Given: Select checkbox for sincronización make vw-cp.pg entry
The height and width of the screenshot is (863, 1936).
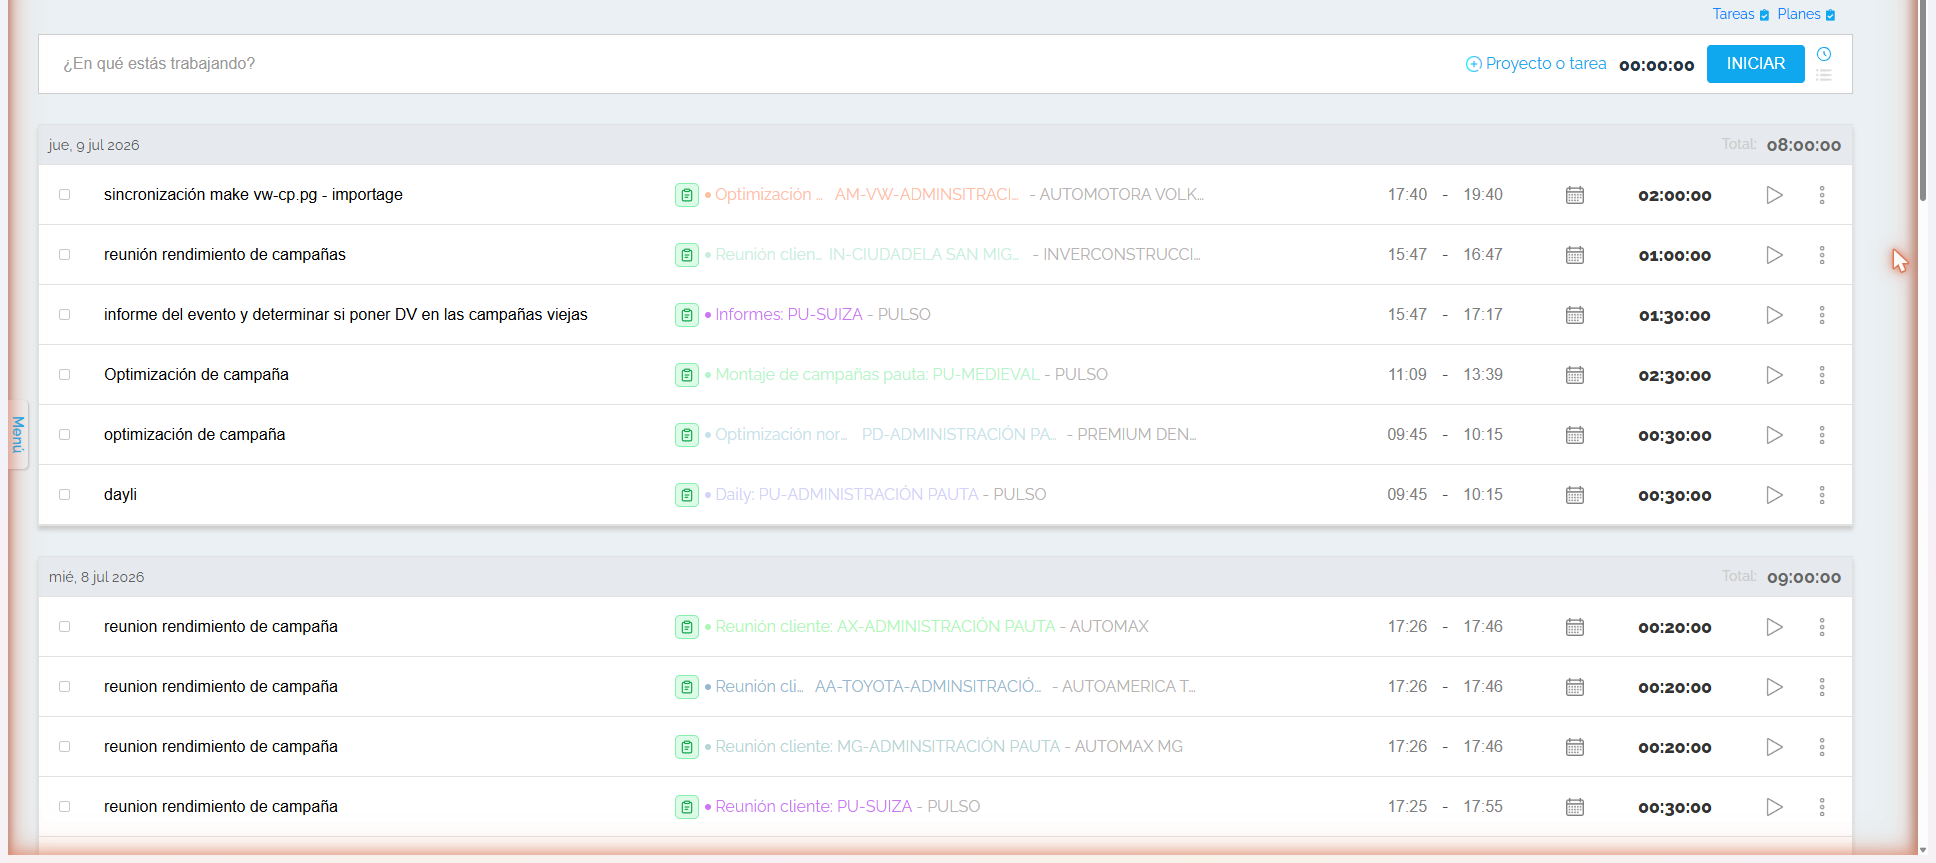Looking at the screenshot, I should tap(64, 195).
